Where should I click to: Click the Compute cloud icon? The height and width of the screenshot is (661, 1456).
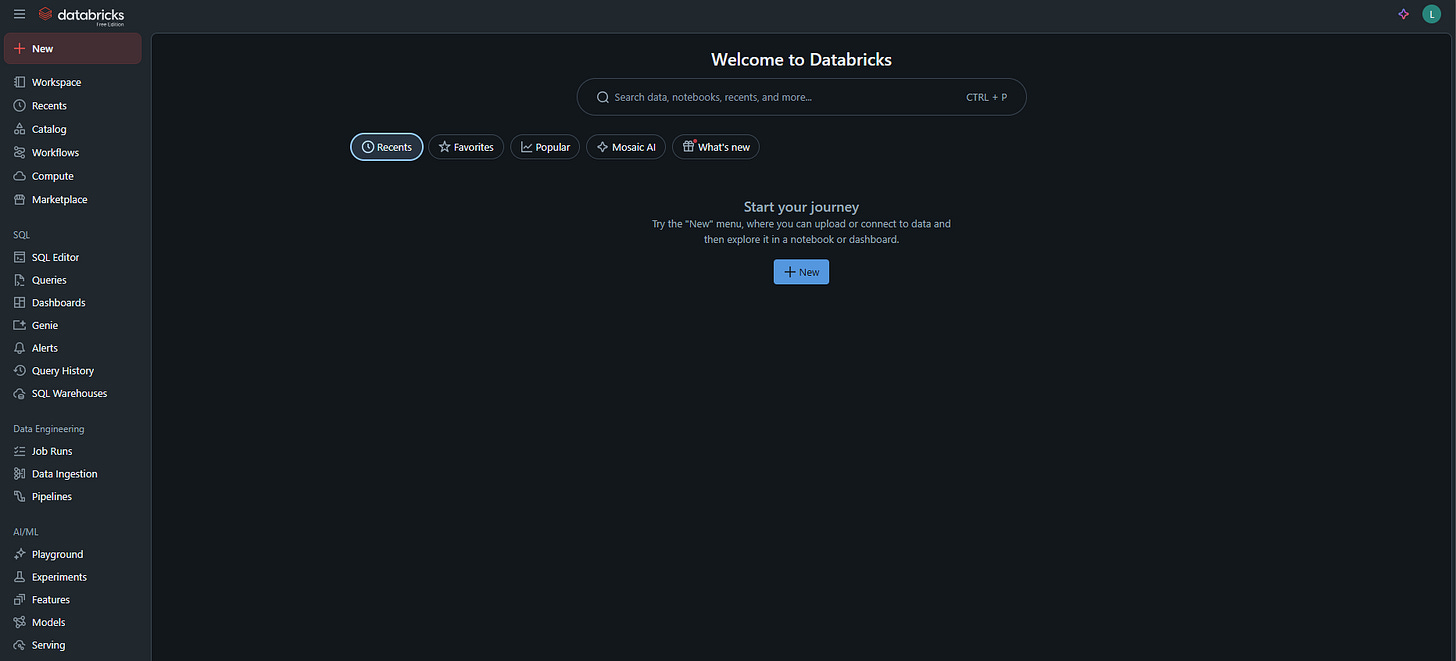20,176
